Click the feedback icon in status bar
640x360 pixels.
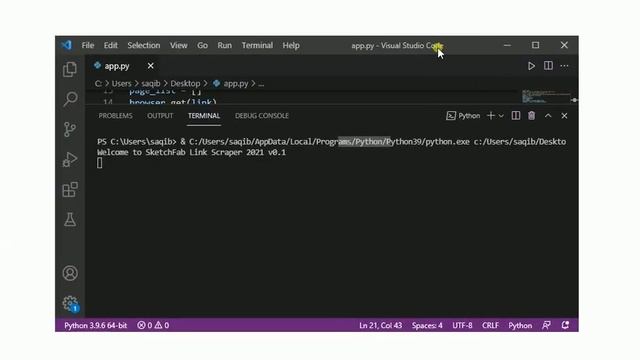click(546, 325)
